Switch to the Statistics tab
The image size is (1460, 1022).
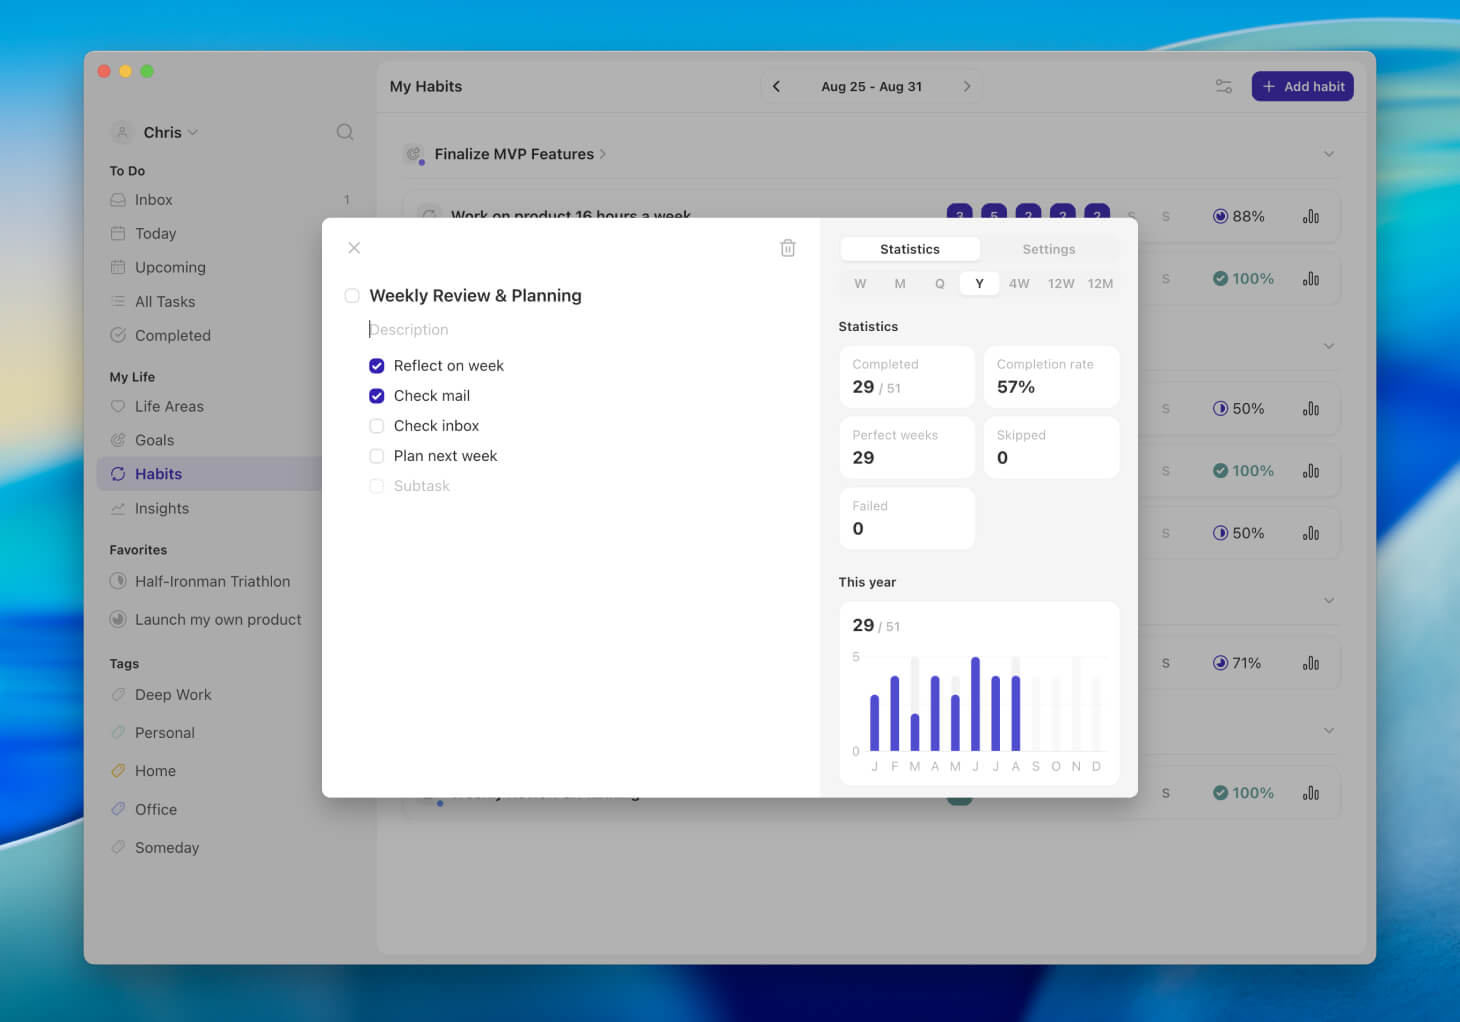click(910, 249)
